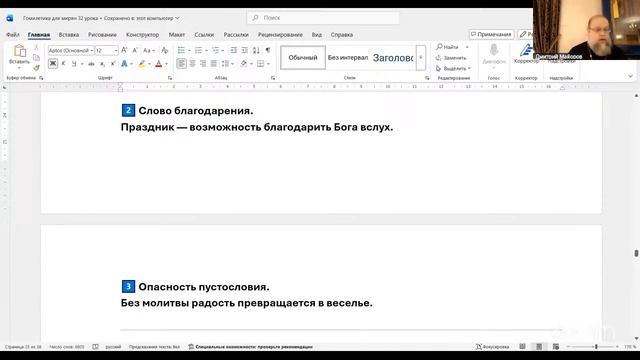The height and width of the screenshot is (360, 640).
Task: Activate the Format Painter brush icon
Action: tap(36, 68)
